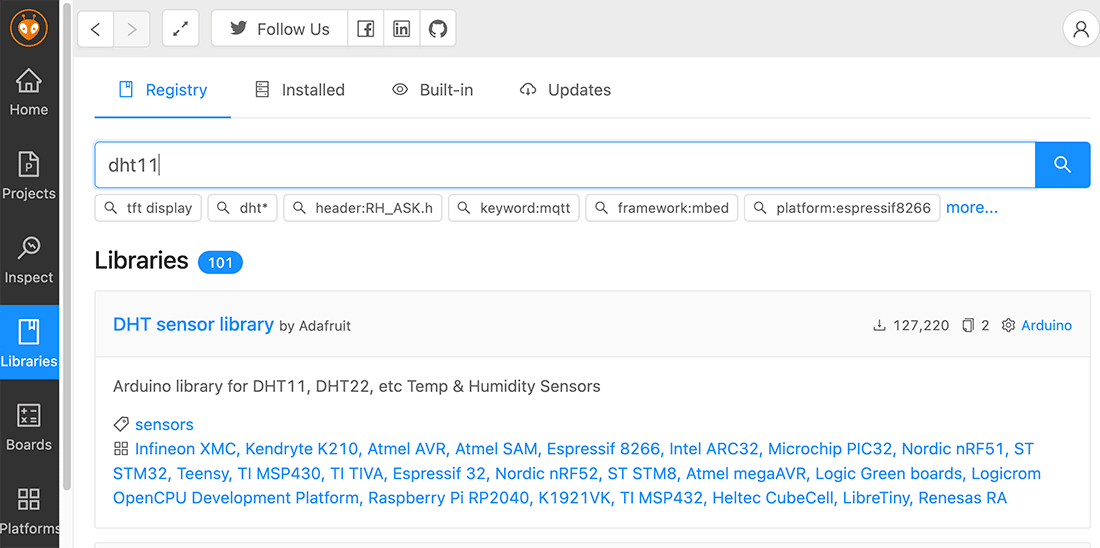The height and width of the screenshot is (548, 1100).
Task: Click the Follow Us Twitter button
Action: pos(279,29)
